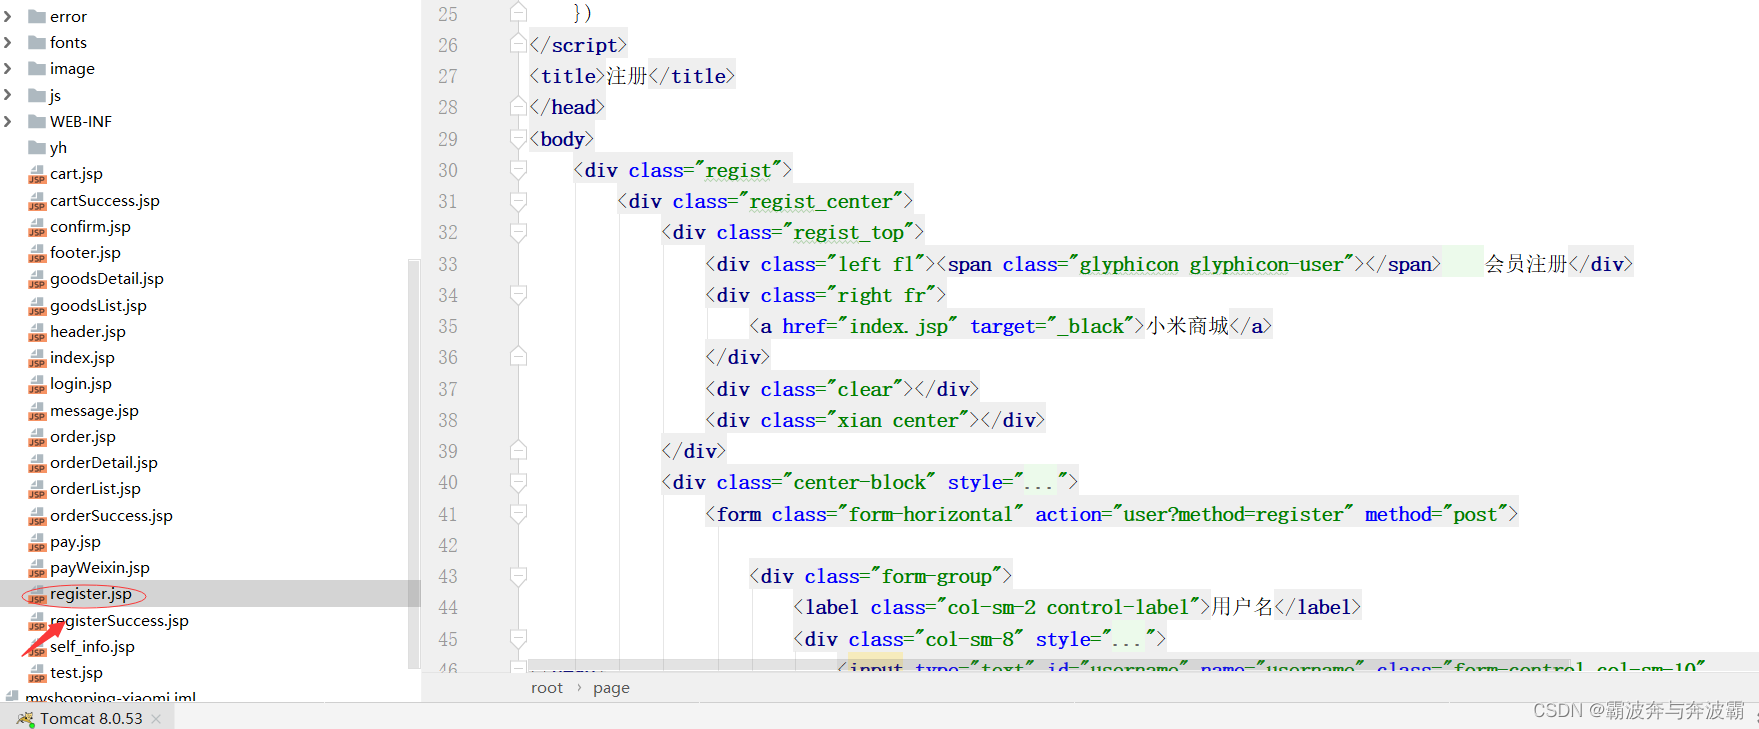Click the Tomcat server icon
Screen dimensions: 1759x729
pyautogui.click(x=25, y=718)
